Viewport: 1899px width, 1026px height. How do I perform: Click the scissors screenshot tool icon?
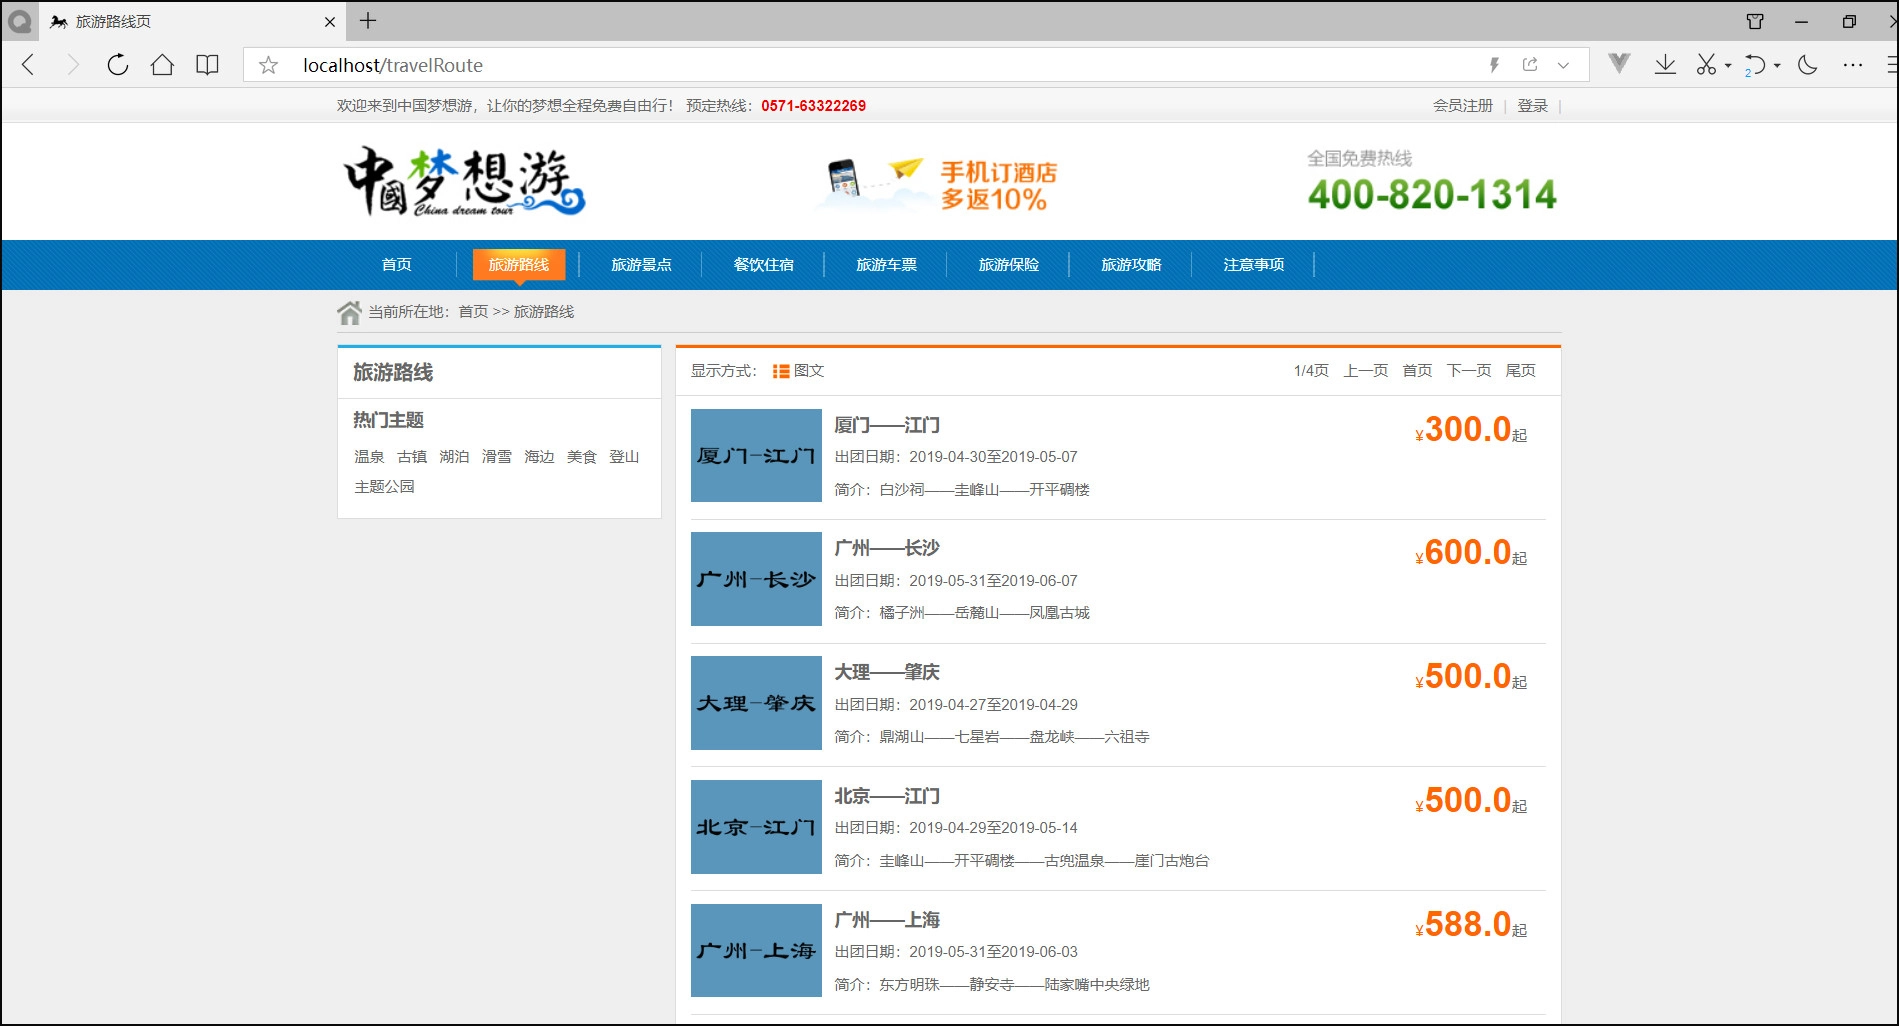tap(1706, 65)
